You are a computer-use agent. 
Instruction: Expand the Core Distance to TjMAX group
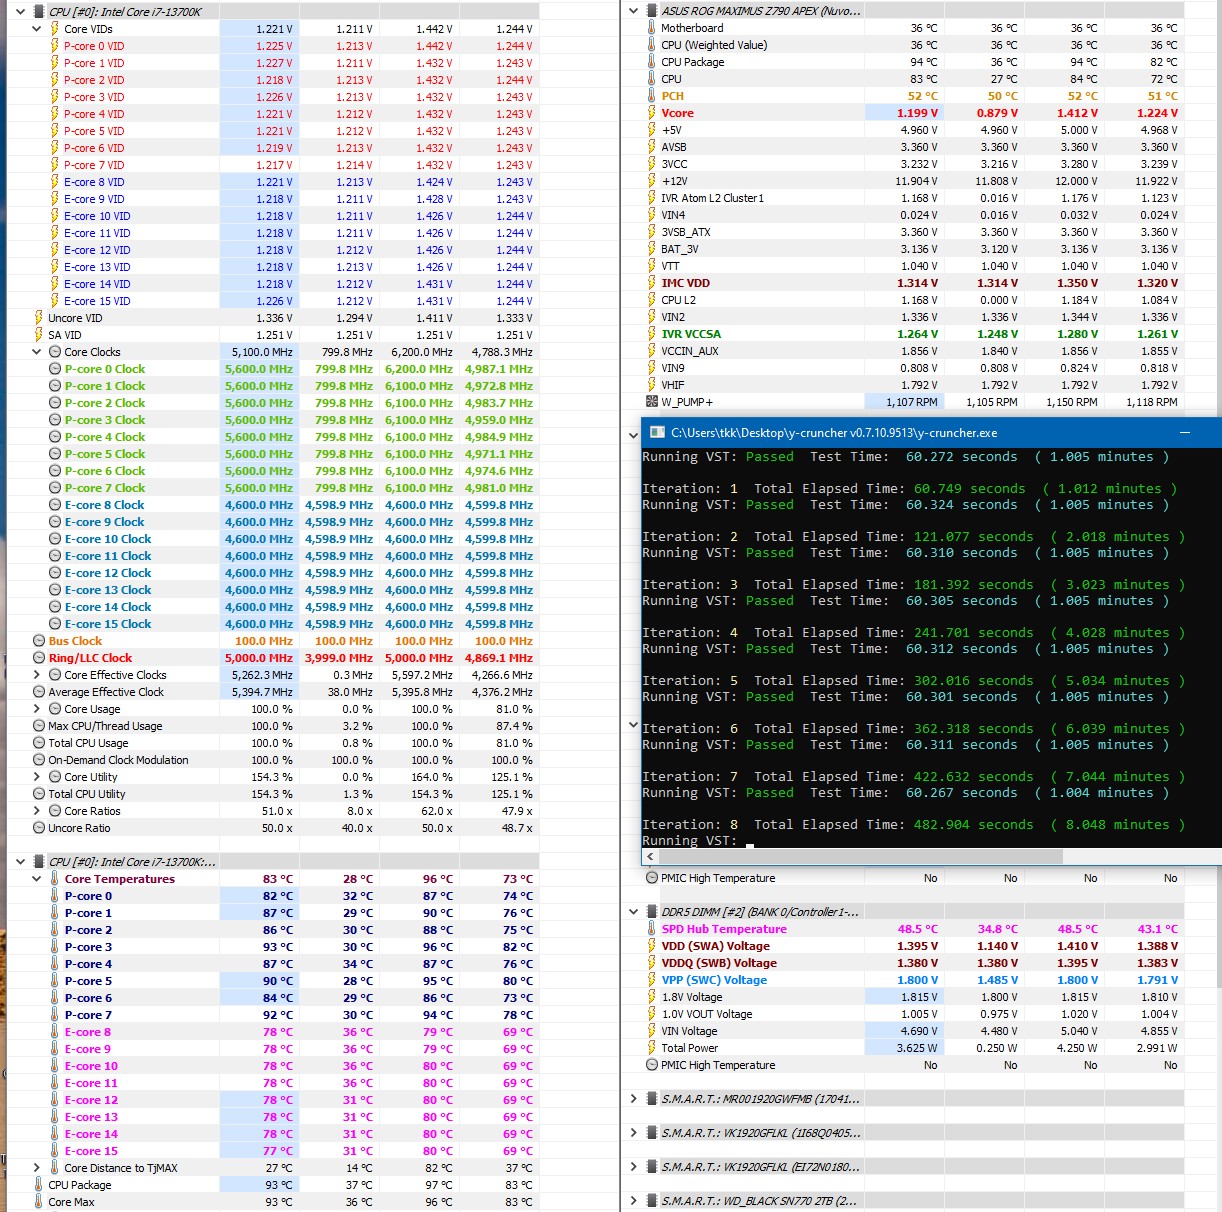coord(37,1168)
